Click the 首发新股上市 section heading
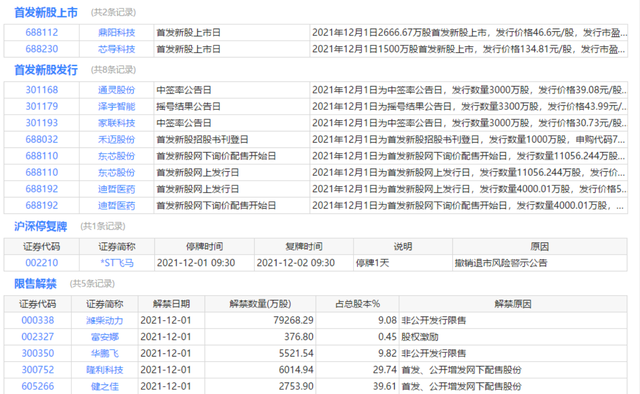This screenshot has width=640, height=394. click(x=46, y=13)
